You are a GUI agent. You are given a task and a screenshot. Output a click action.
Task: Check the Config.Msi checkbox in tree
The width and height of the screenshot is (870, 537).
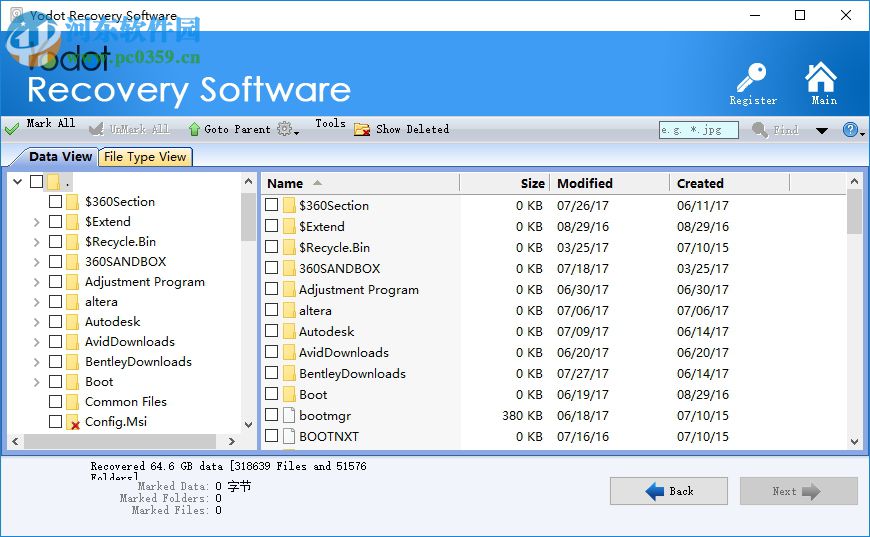pos(55,421)
